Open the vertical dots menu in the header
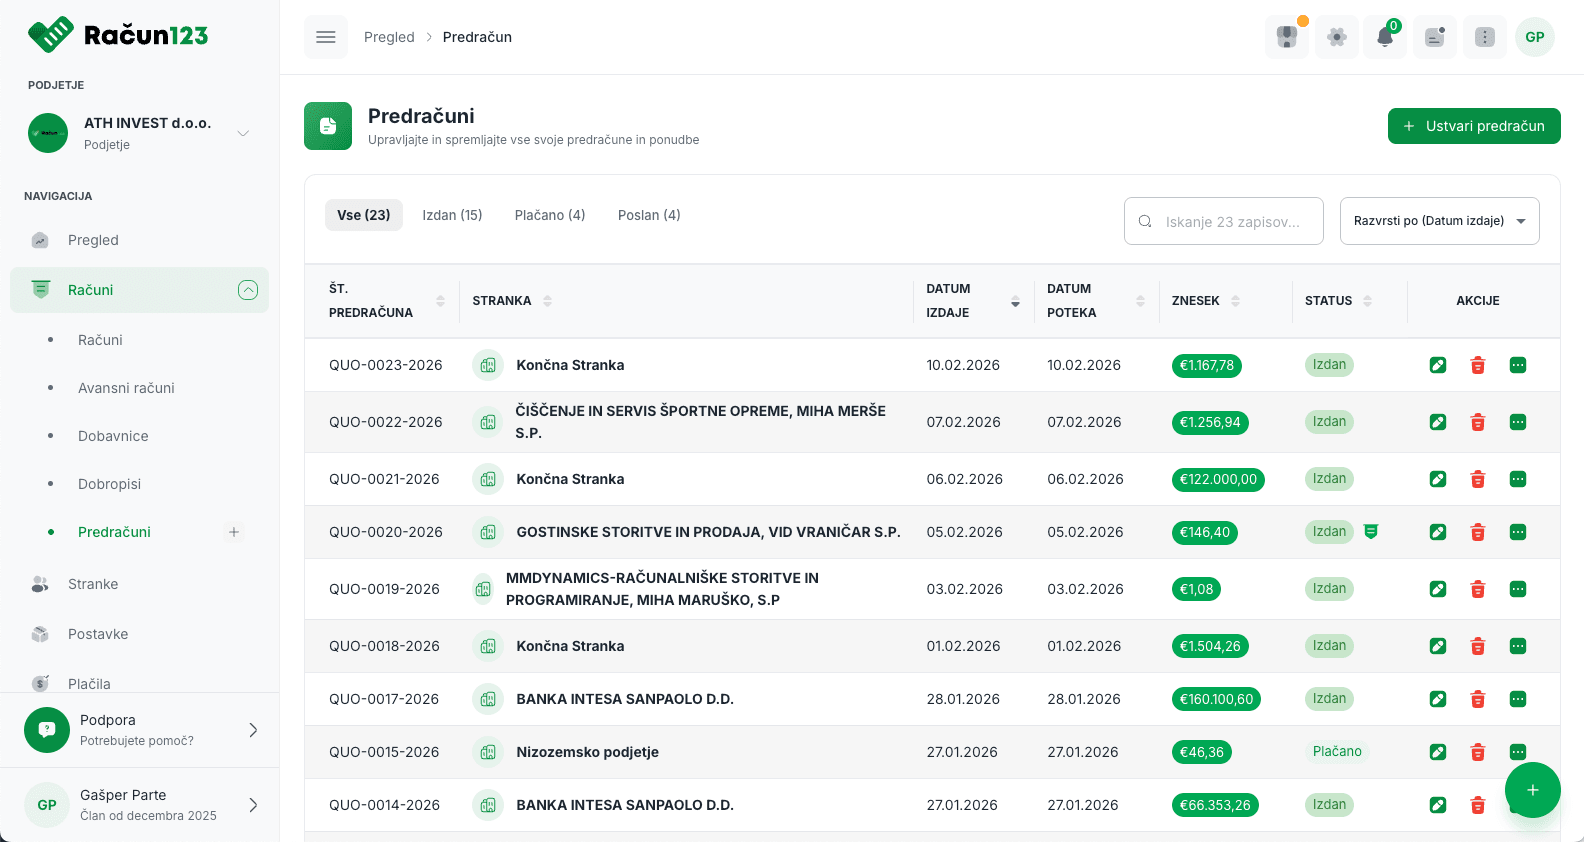 (1485, 37)
